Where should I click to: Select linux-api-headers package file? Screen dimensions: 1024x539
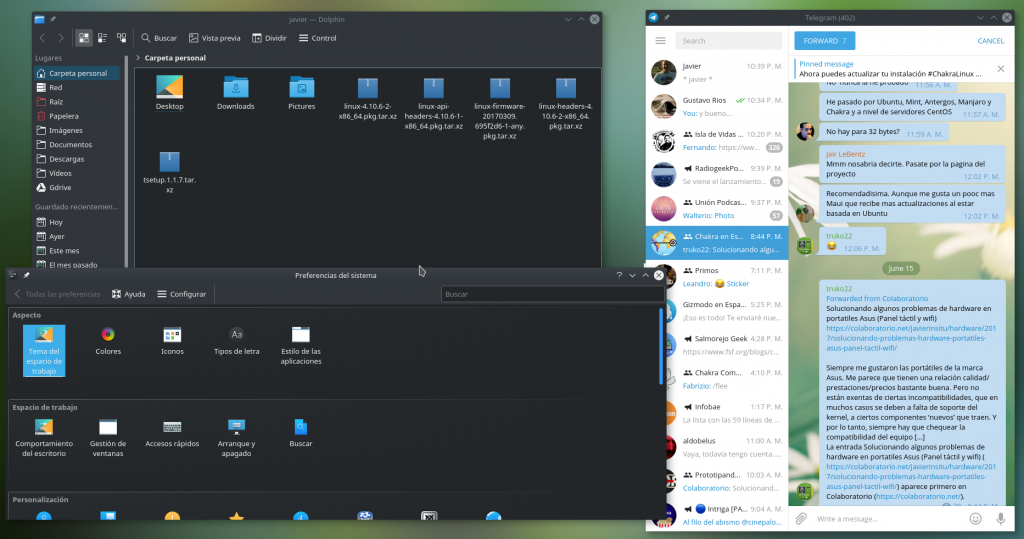coord(434,103)
